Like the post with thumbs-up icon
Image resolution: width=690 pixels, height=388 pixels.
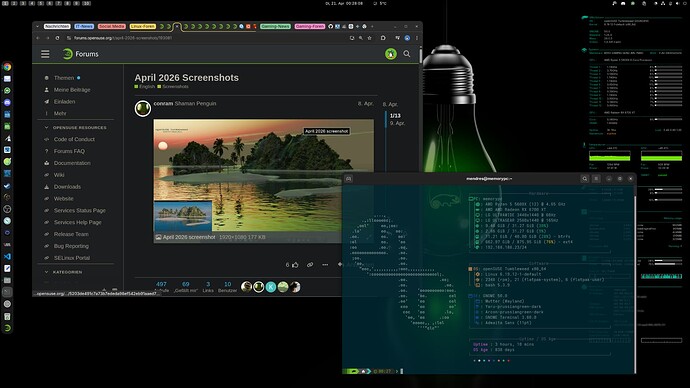point(295,265)
